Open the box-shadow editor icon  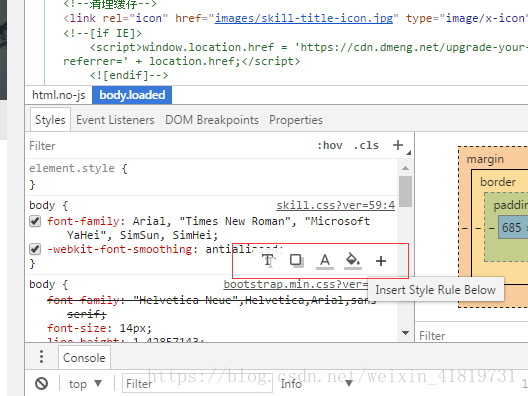(296, 261)
